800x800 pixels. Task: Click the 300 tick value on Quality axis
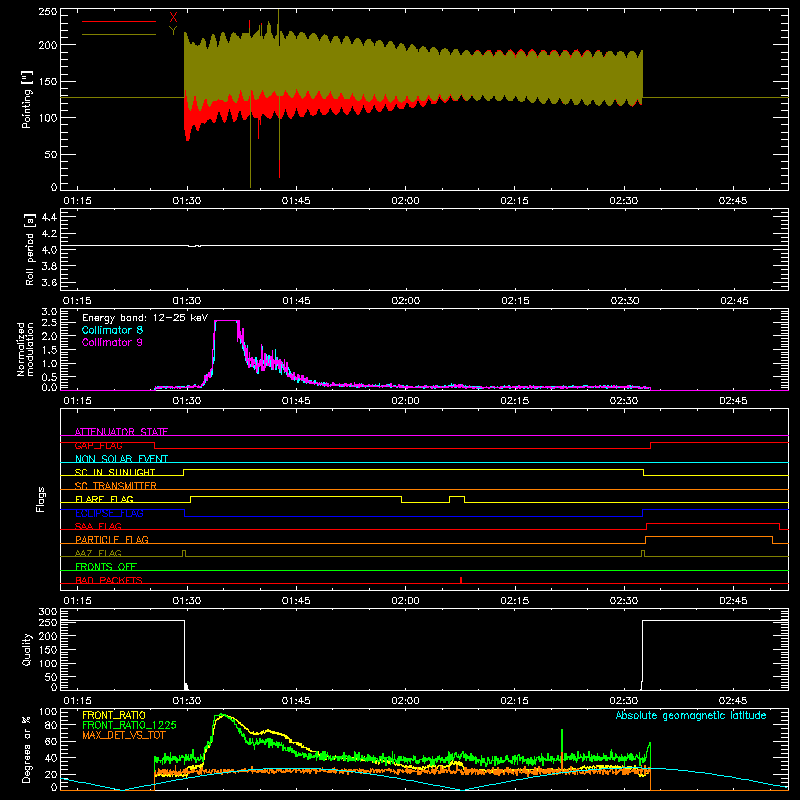[x=48, y=612]
